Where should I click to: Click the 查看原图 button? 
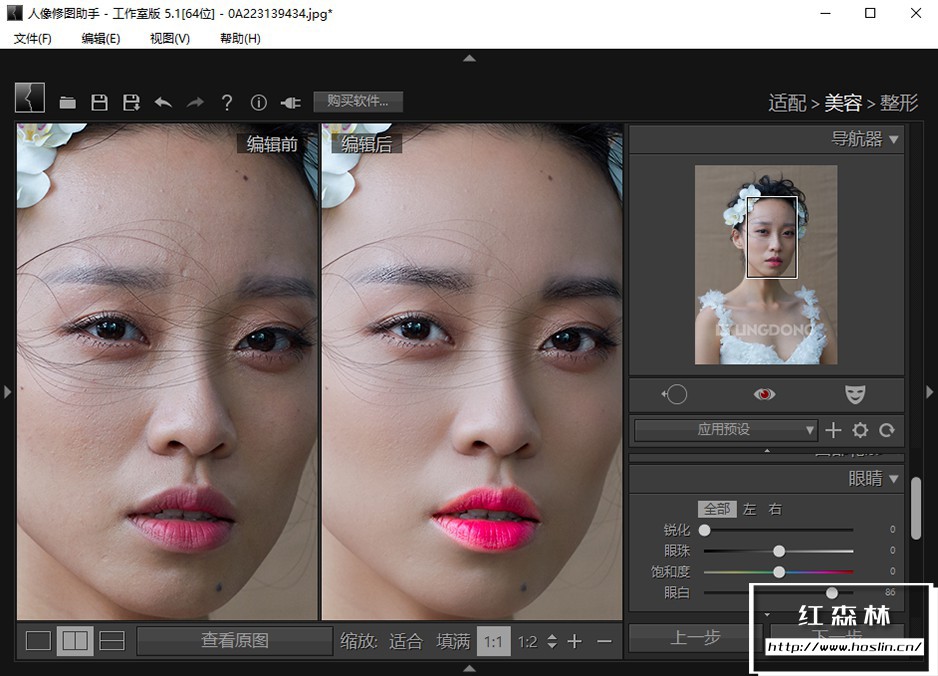click(x=235, y=640)
